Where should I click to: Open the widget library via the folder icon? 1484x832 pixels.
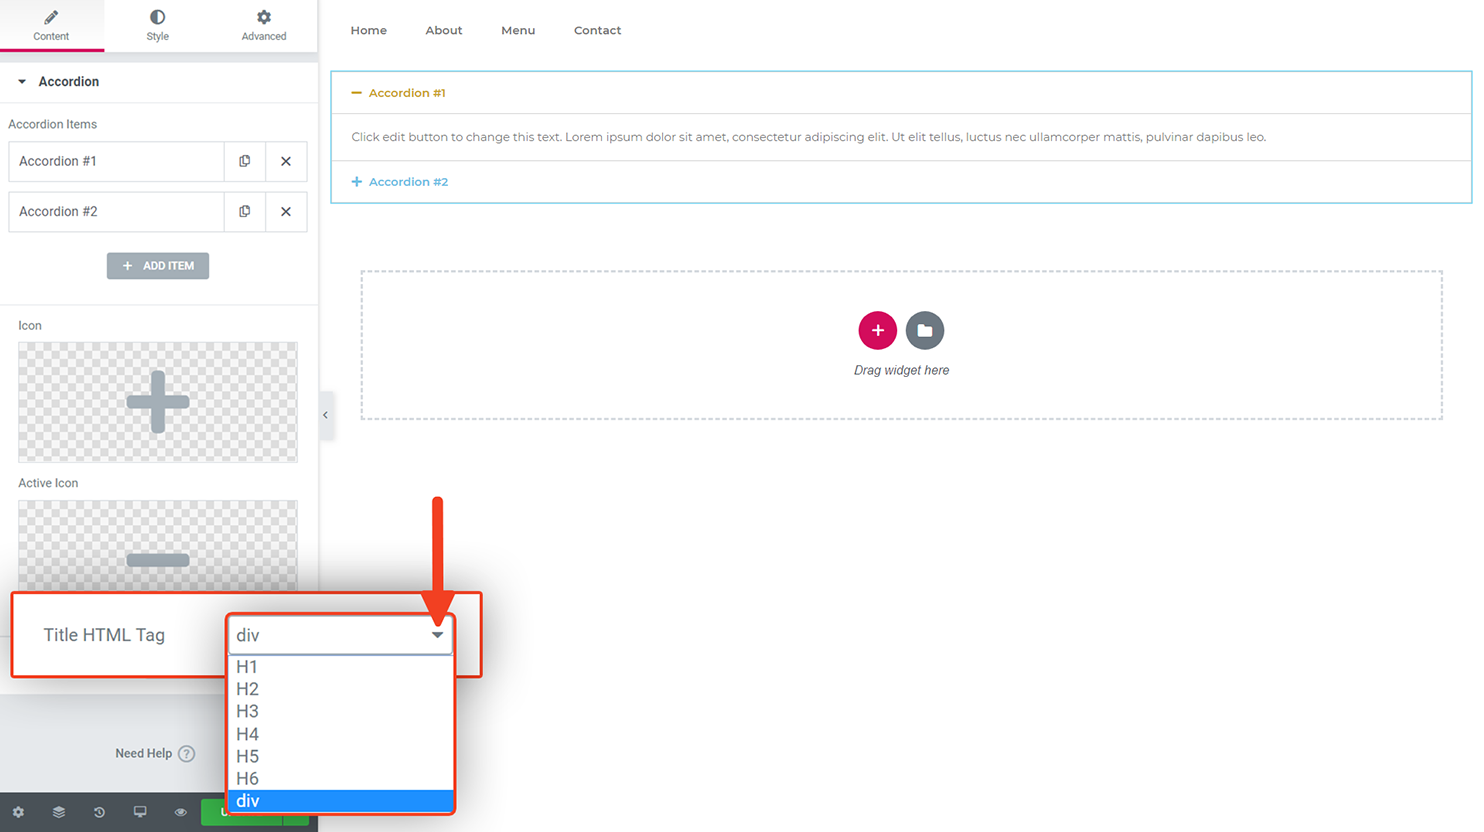[924, 330]
